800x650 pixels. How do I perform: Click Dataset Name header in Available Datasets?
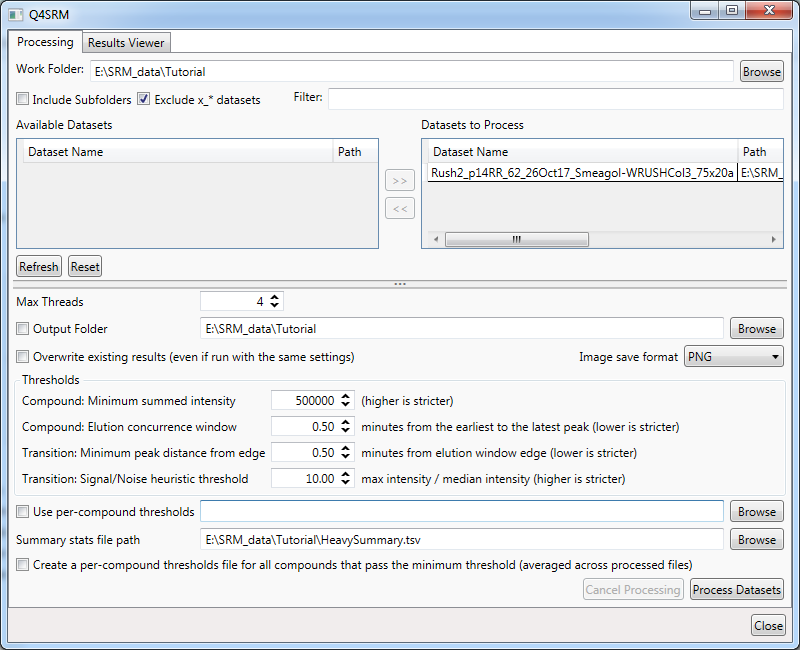click(178, 152)
